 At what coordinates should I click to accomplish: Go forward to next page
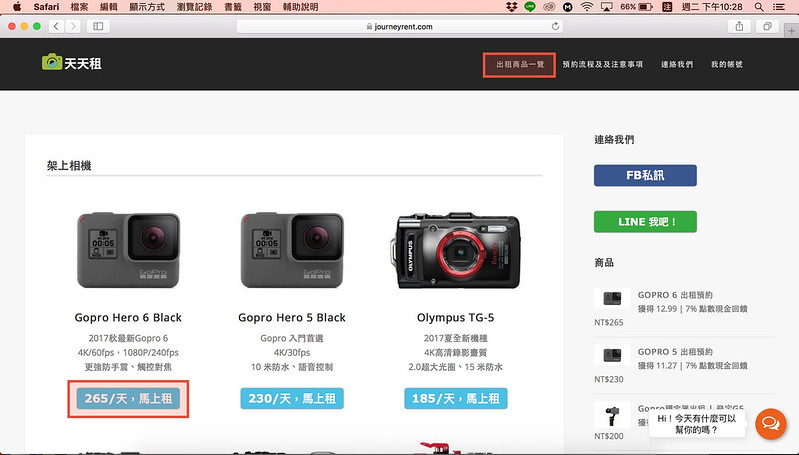(x=73, y=26)
